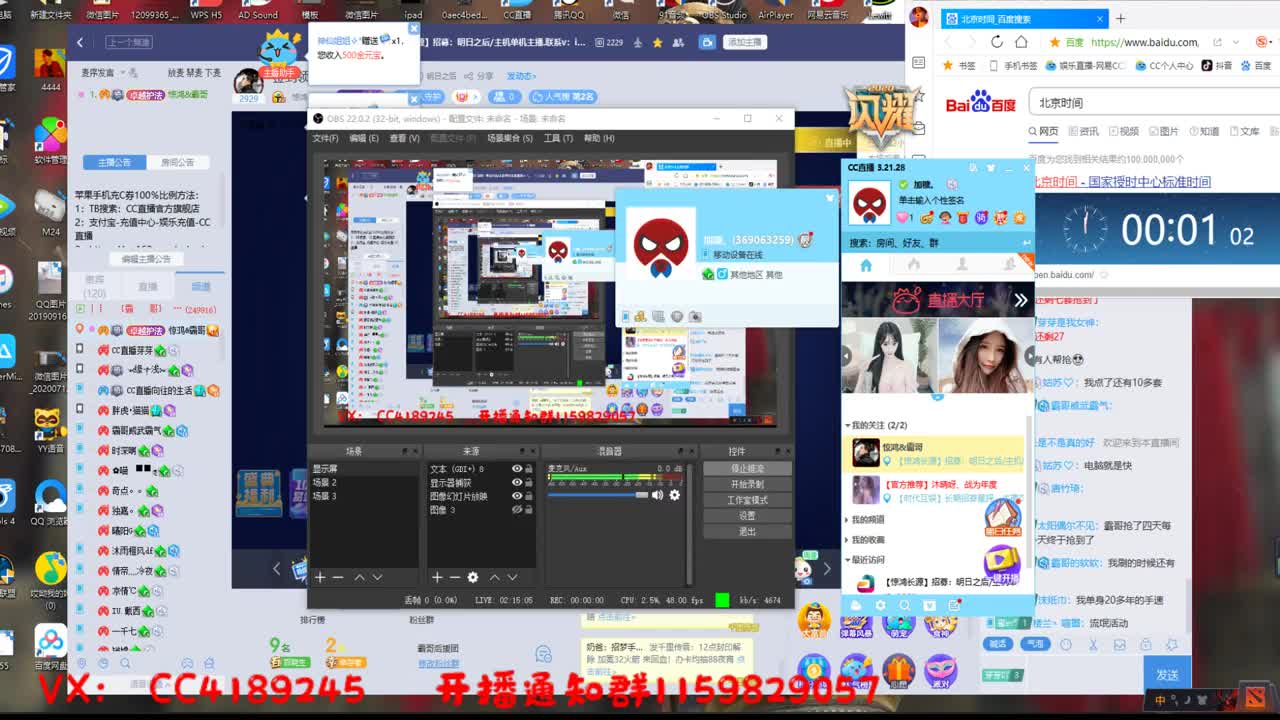The width and height of the screenshot is (1280, 720).
Task: Adjust the 麦克风/Aux volume slider
Action: coord(598,495)
